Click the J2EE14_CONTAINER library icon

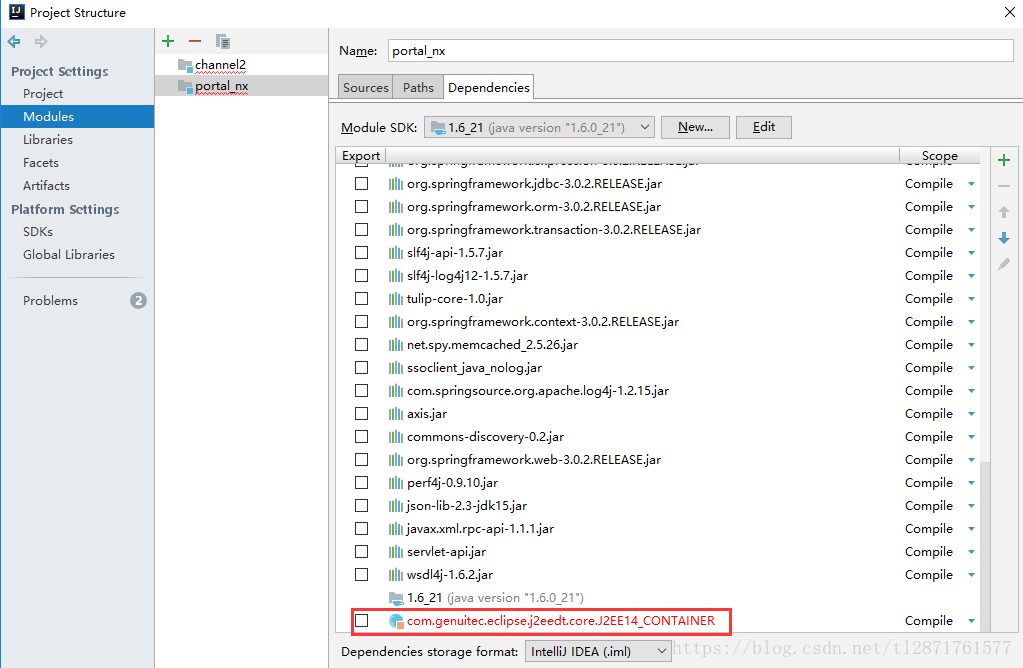396,621
